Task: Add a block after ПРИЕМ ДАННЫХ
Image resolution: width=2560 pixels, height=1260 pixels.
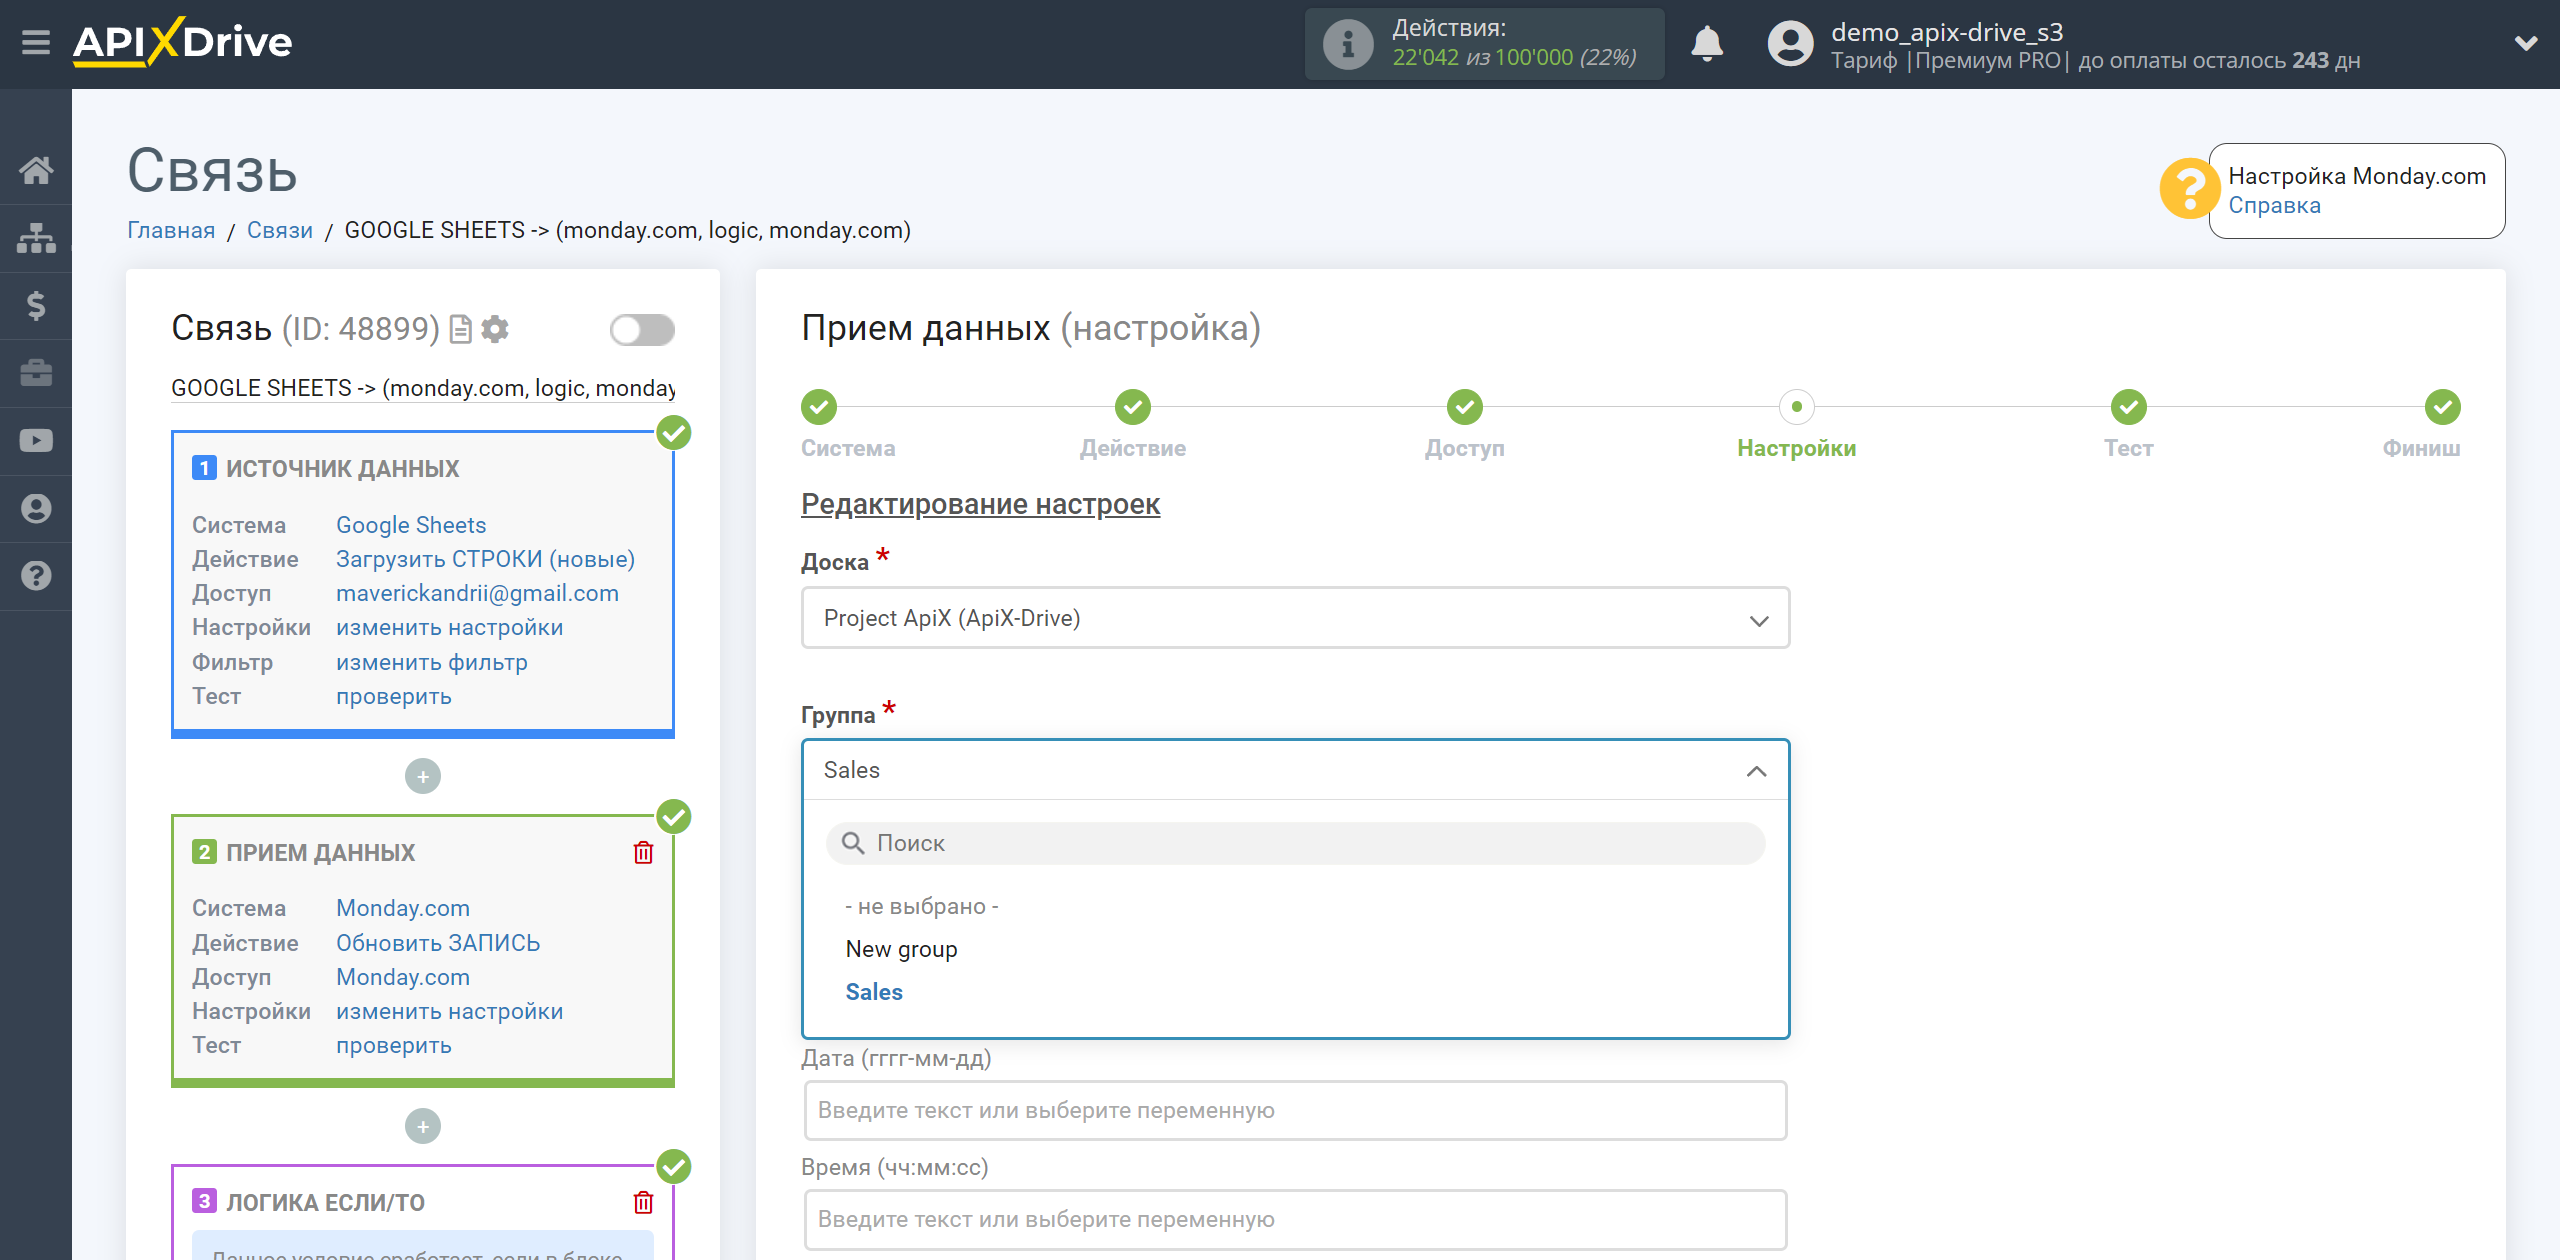Action: pos(423,1126)
